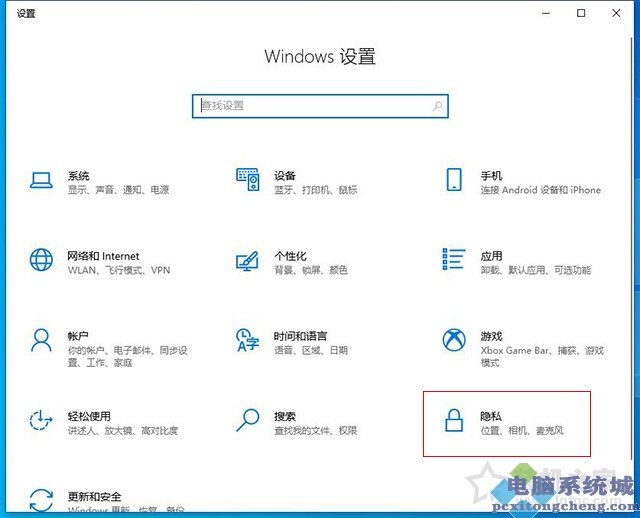Open the Search magnifier category icon

tap(248, 420)
